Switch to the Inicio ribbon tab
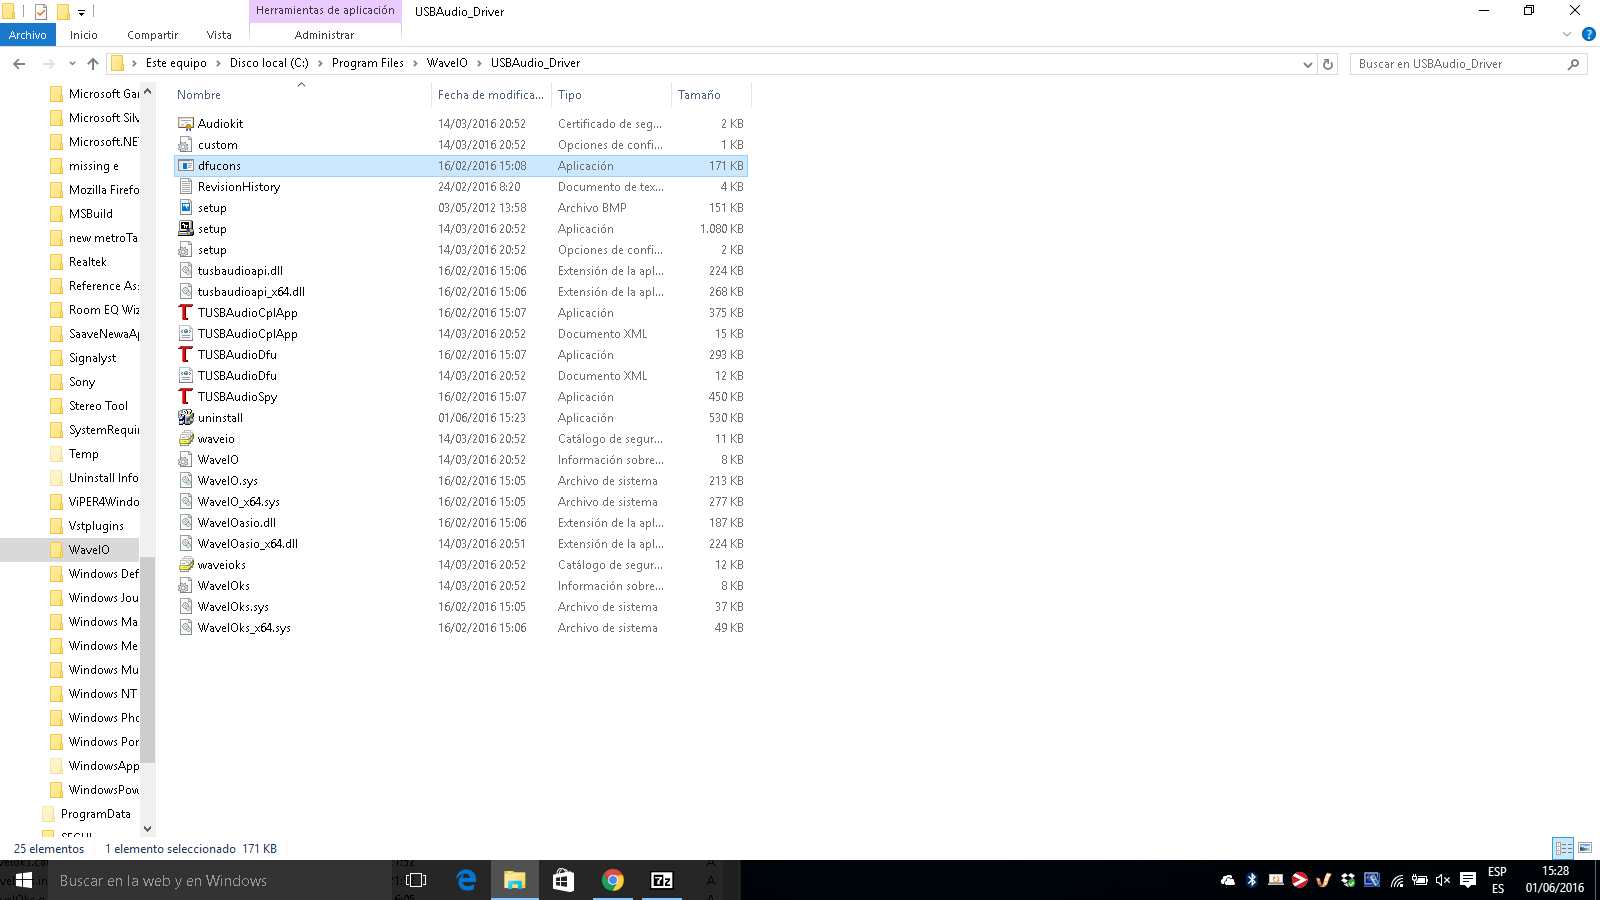1600x900 pixels. [84, 35]
